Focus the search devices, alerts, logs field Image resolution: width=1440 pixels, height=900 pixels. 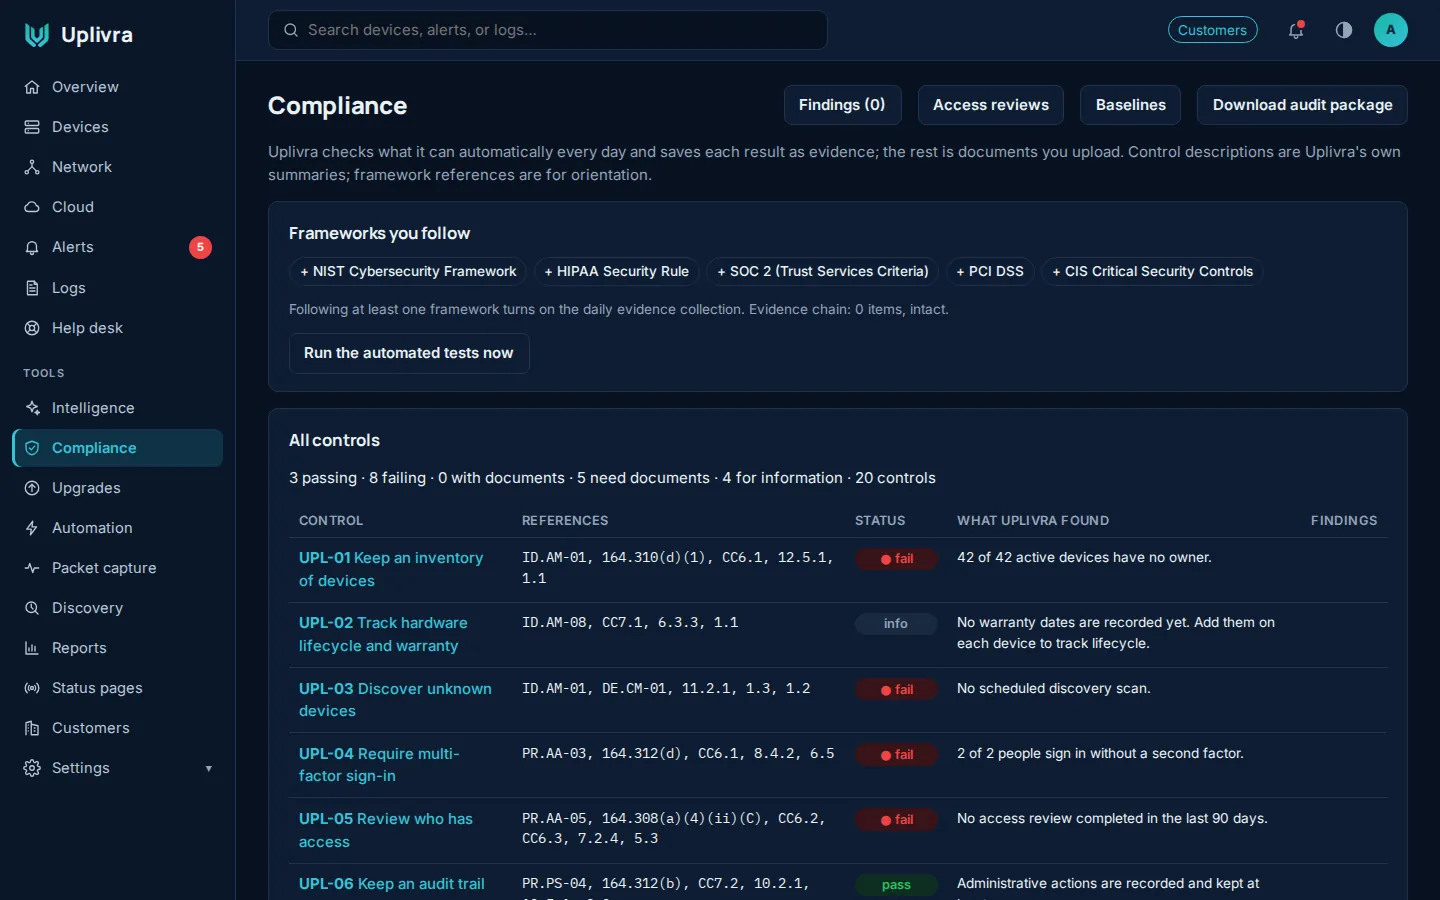(x=548, y=30)
